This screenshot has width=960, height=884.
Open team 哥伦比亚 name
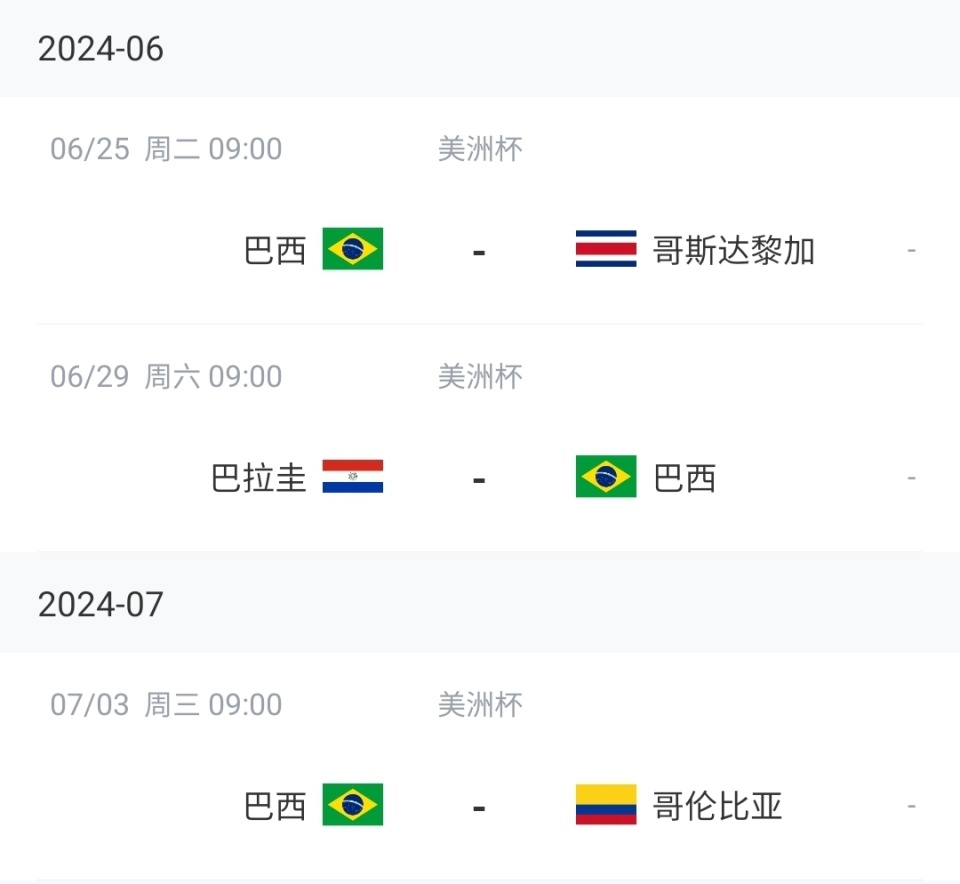tap(718, 806)
